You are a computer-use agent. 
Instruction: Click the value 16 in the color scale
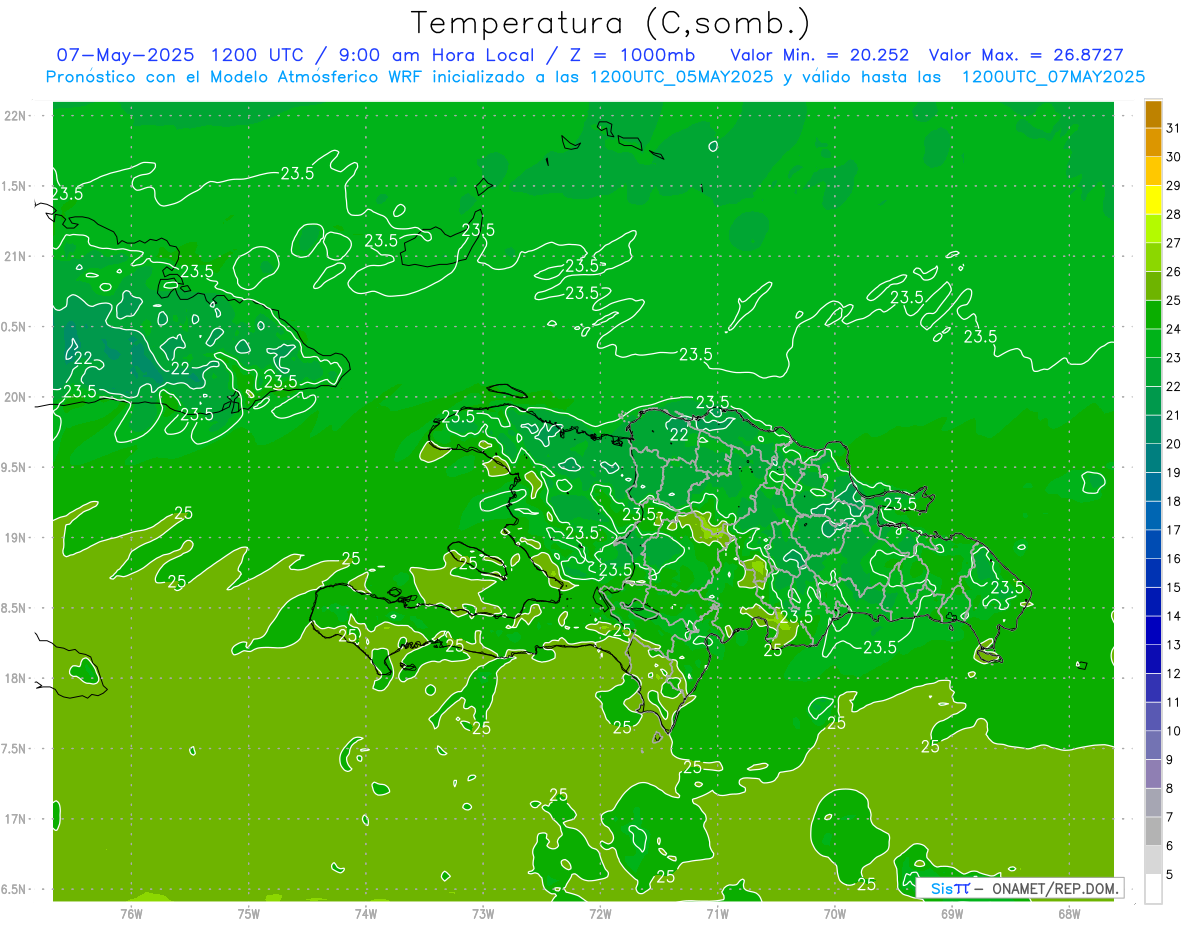(1174, 559)
